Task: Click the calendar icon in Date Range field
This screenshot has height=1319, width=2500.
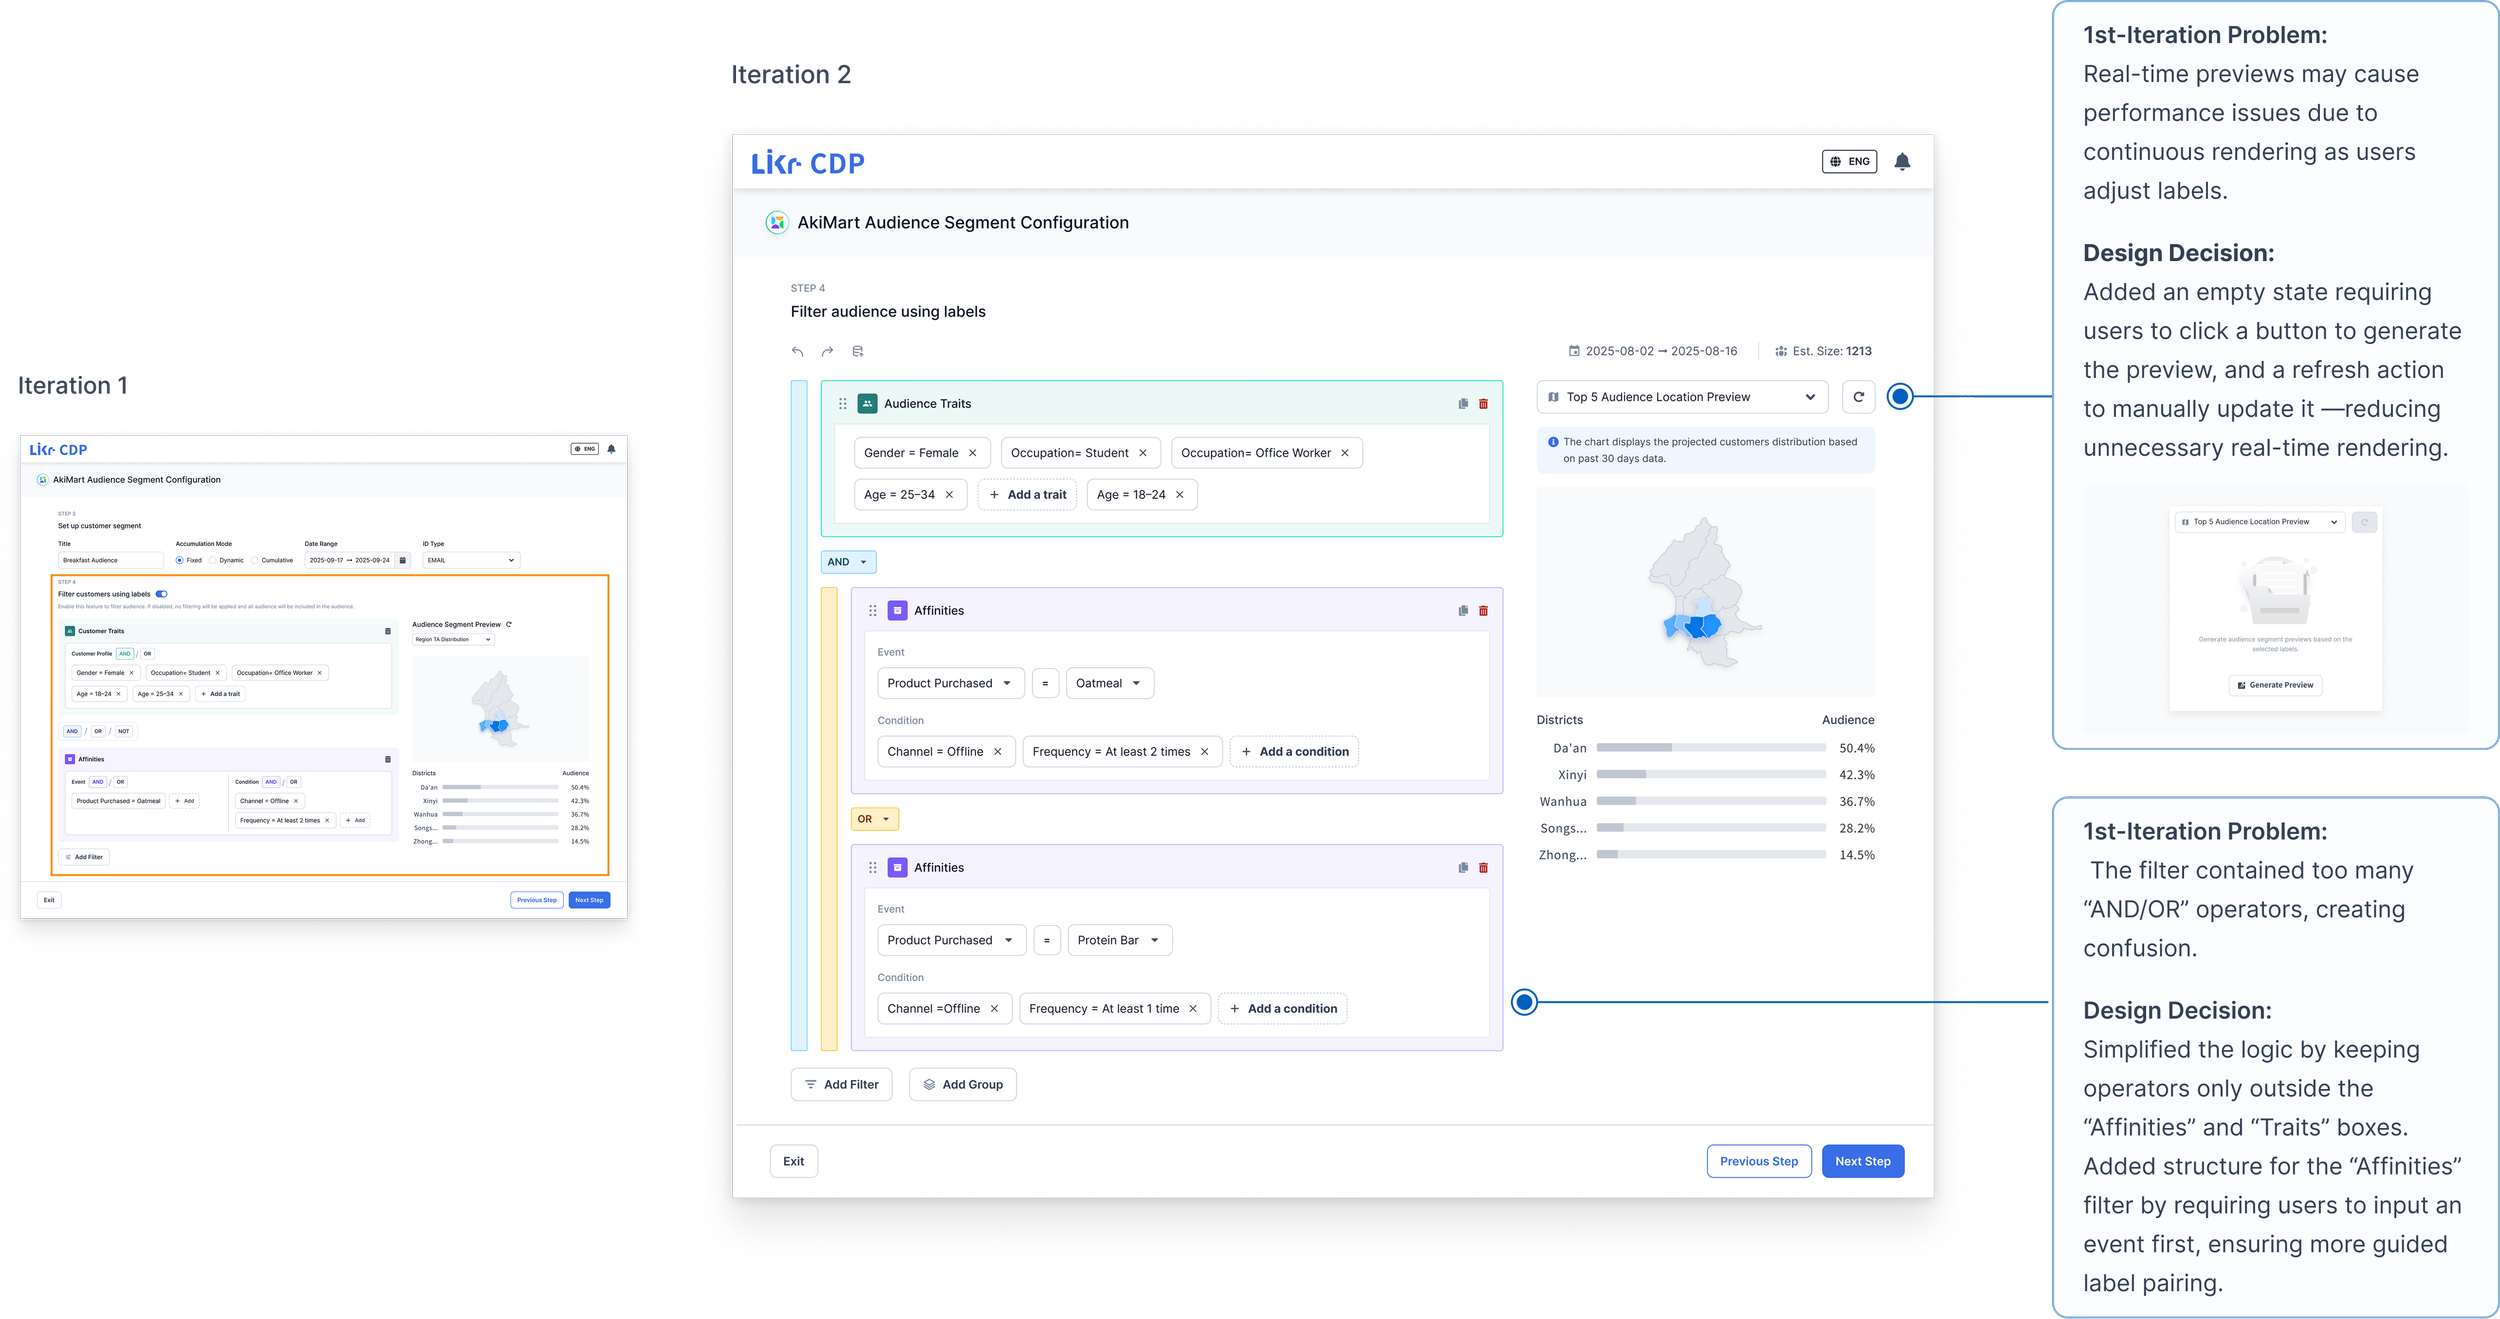Action: tap(403, 561)
